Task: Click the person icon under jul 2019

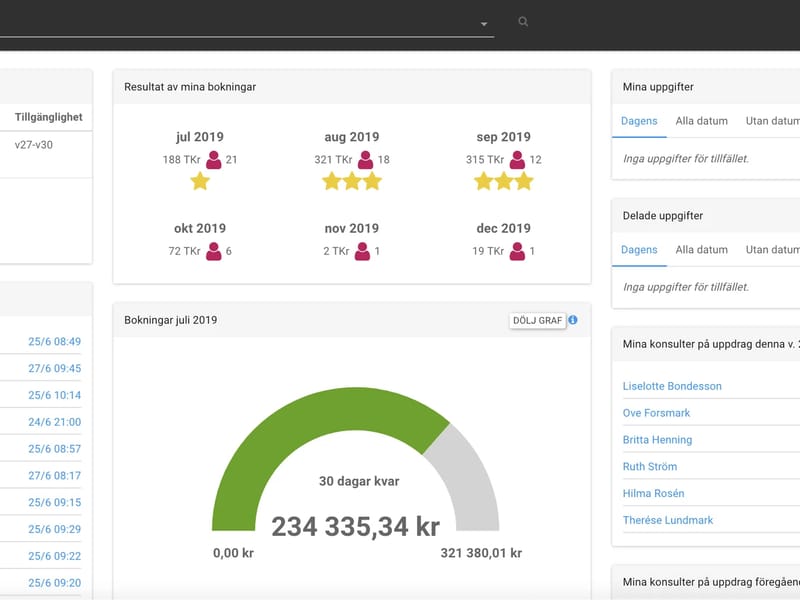Action: coord(214,160)
